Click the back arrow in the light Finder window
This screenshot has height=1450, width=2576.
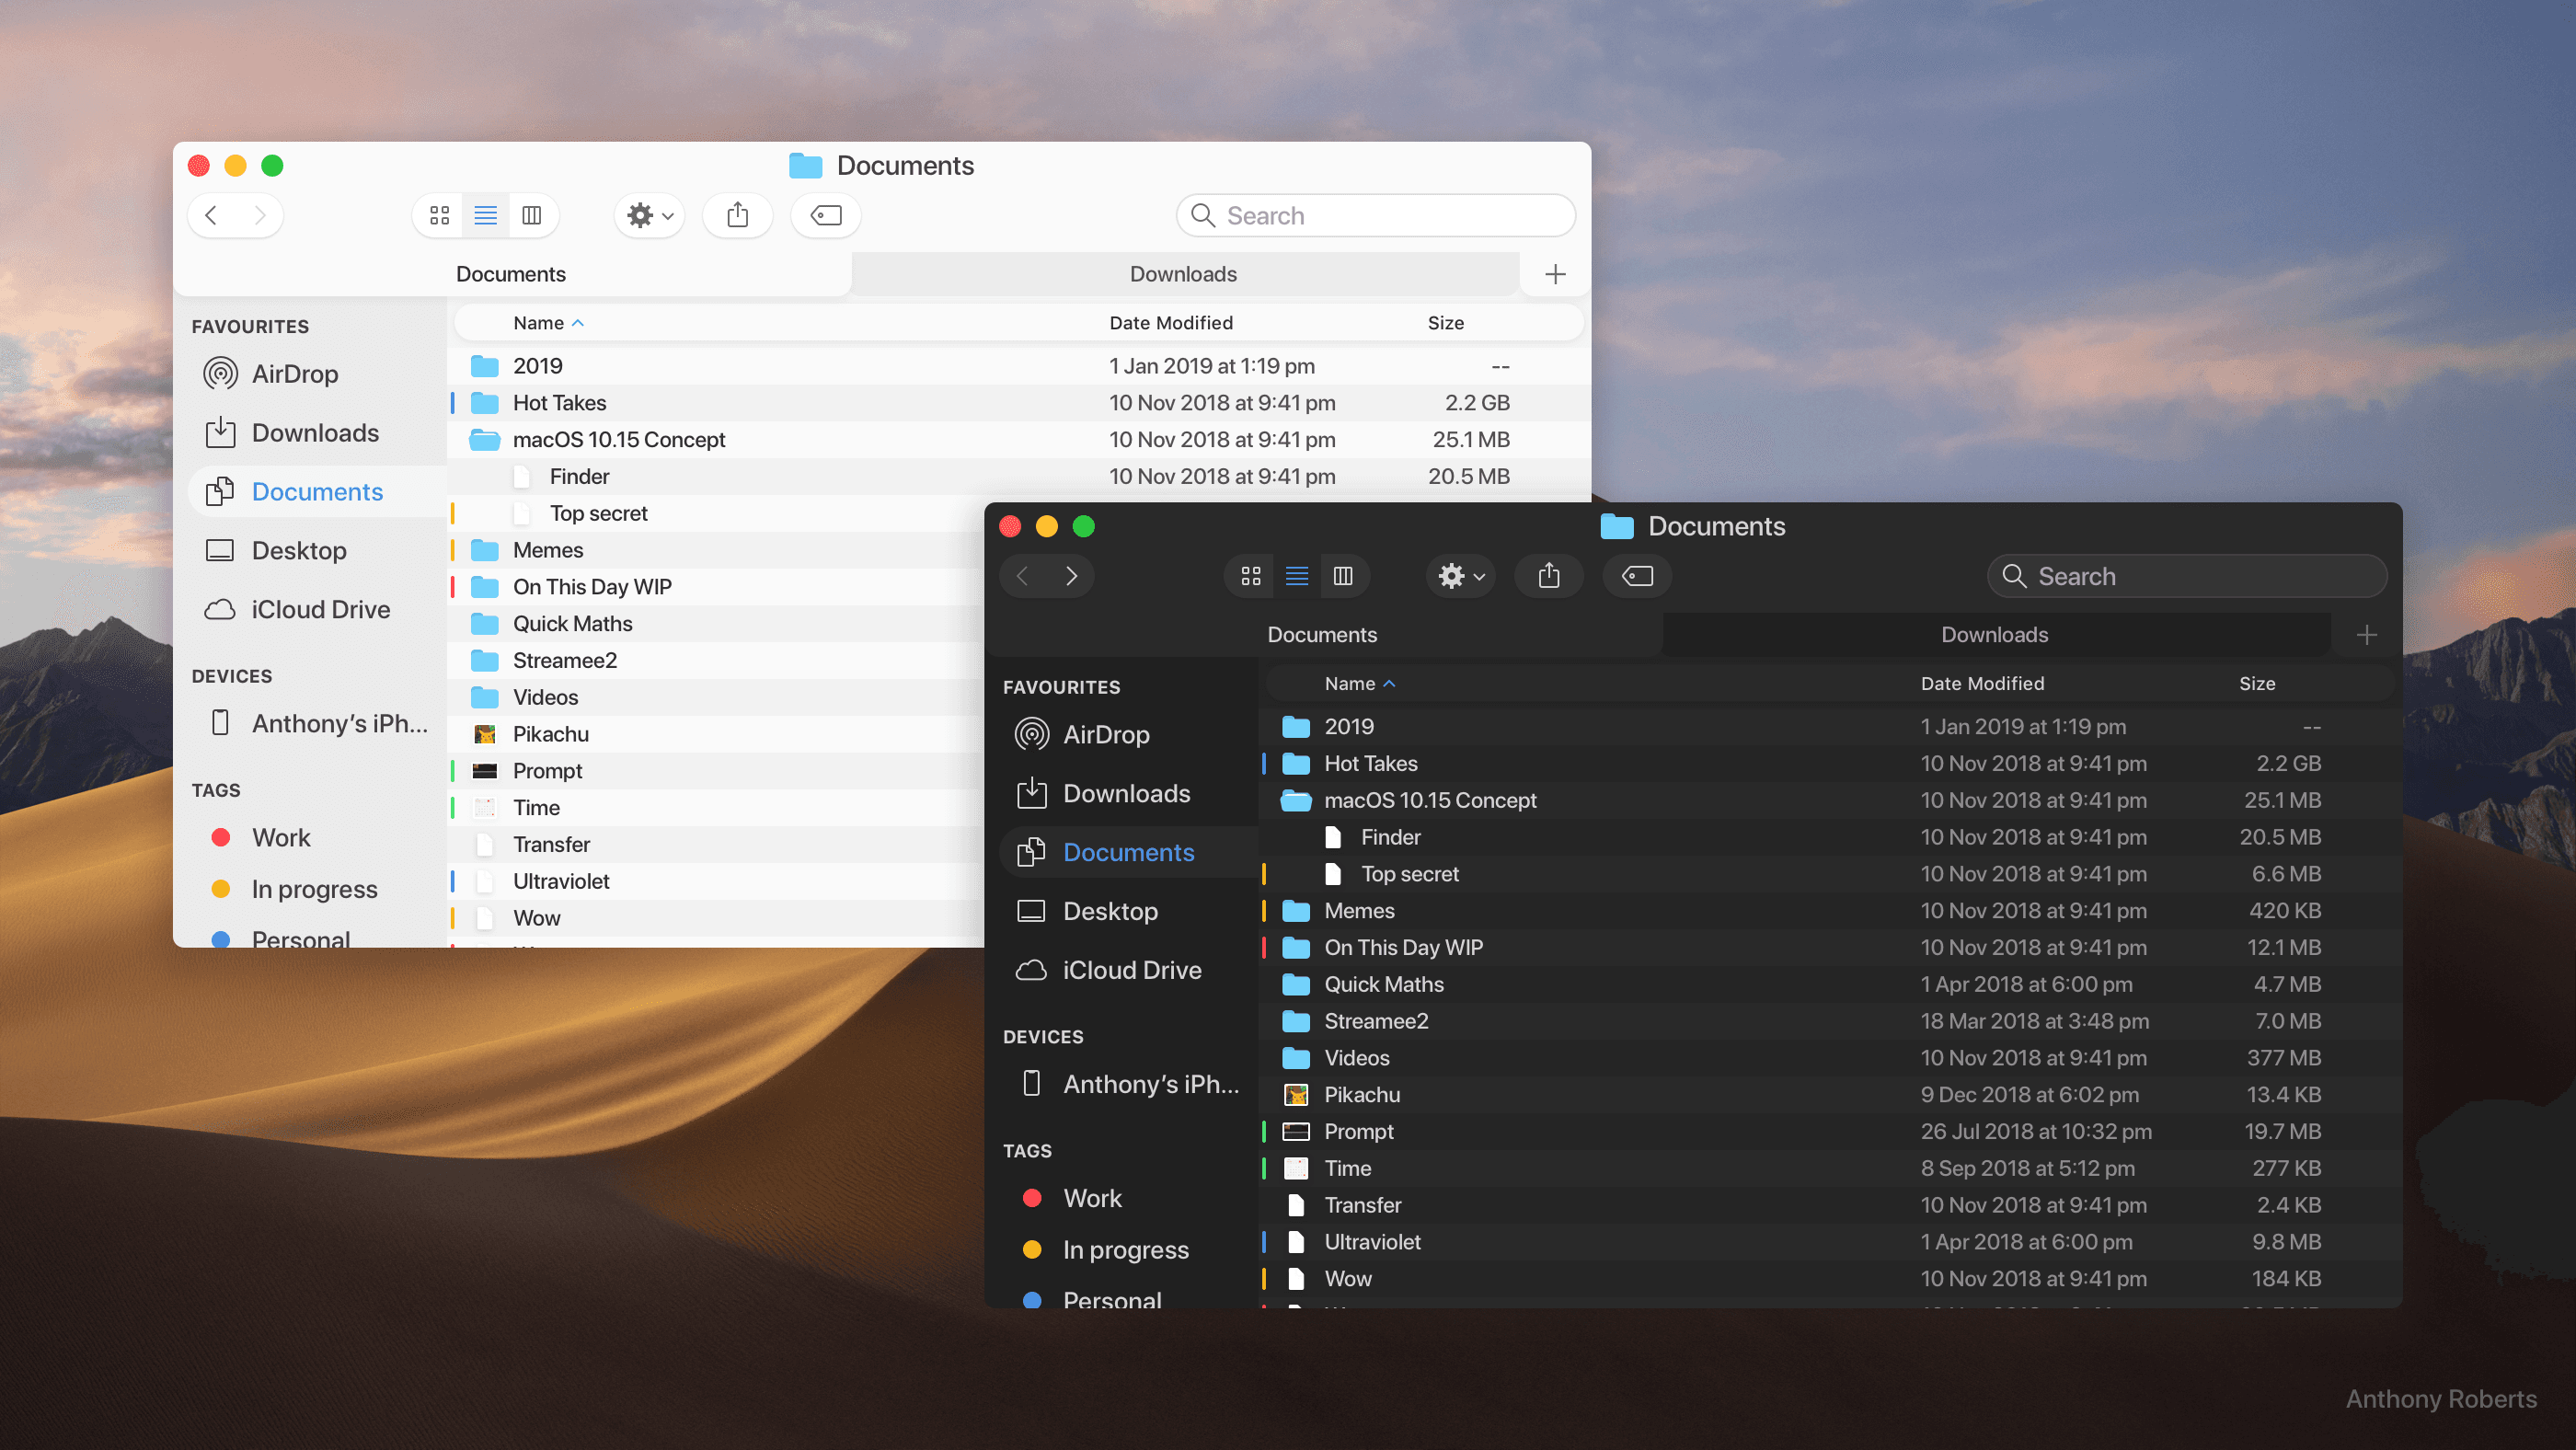click(x=211, y=215)
